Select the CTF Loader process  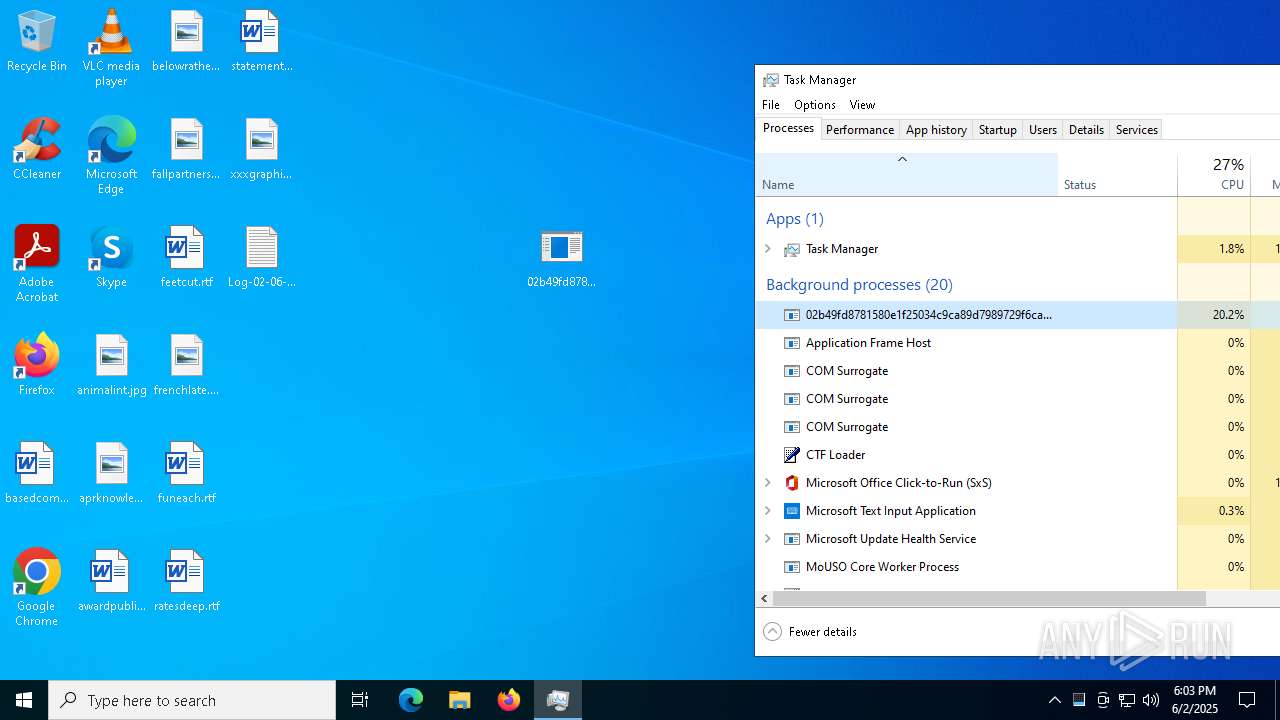pyautogui.click(x=1017, y=455)
